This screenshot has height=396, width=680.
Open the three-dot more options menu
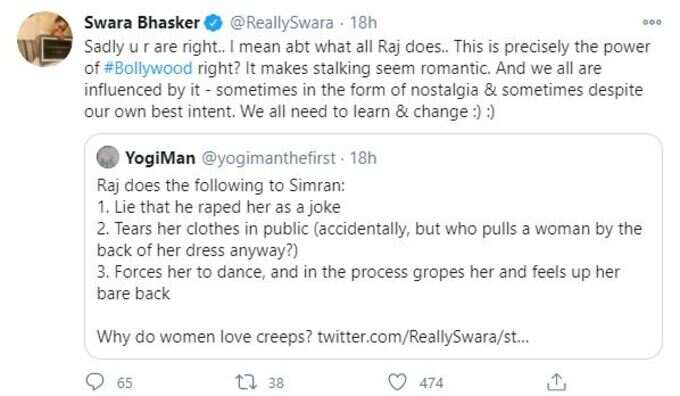(x=652, y=22)
